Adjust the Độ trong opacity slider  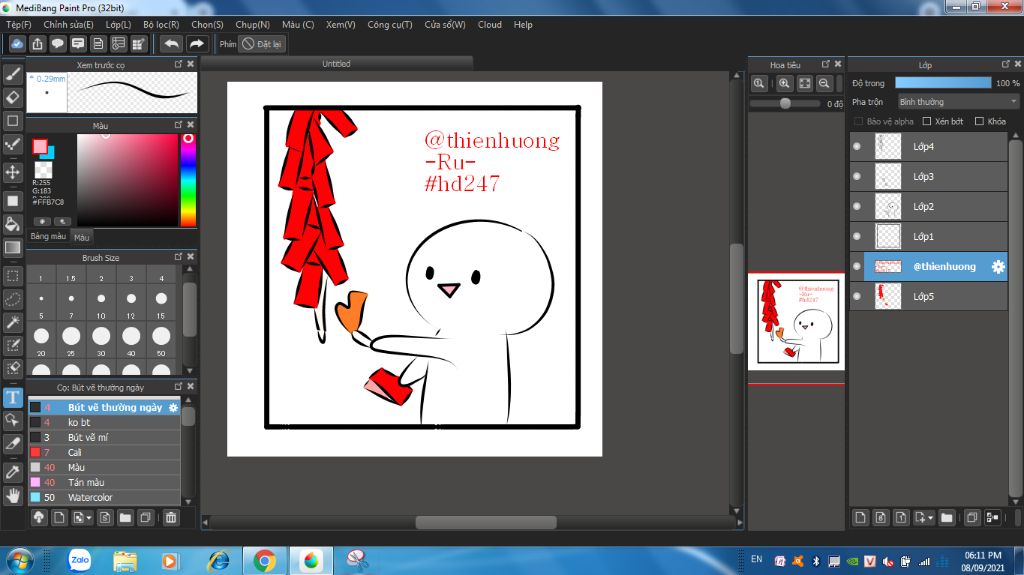tap(943, 83)
